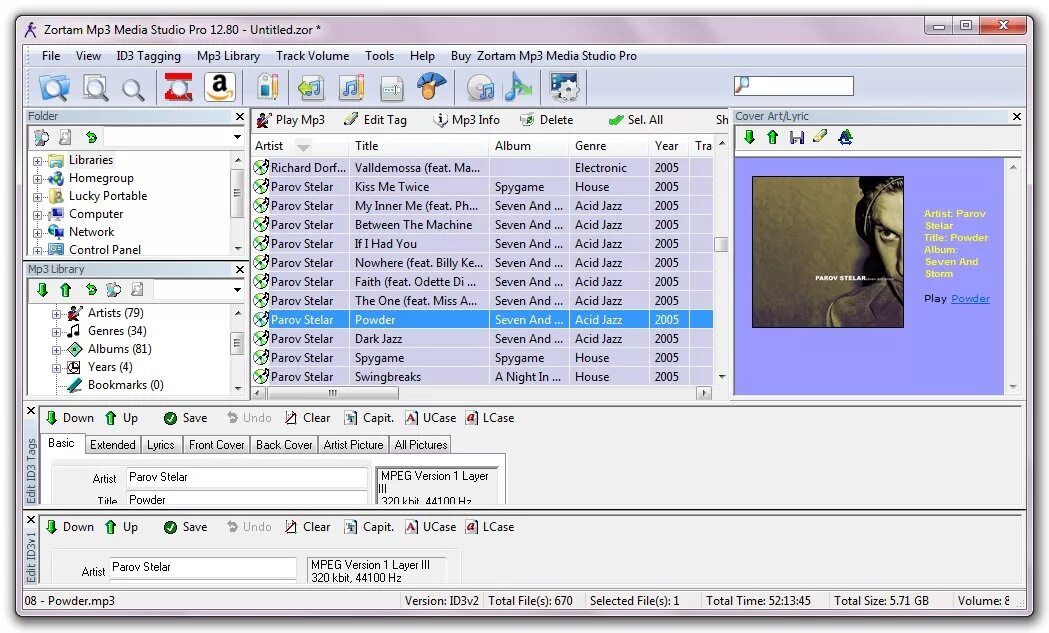Image resolution: width=1049 pixels, height=633 pixels.
Task: Click the Mp3 Library tree scrollbar thumb
Action: pyautogui.click(x=237, y=343)
